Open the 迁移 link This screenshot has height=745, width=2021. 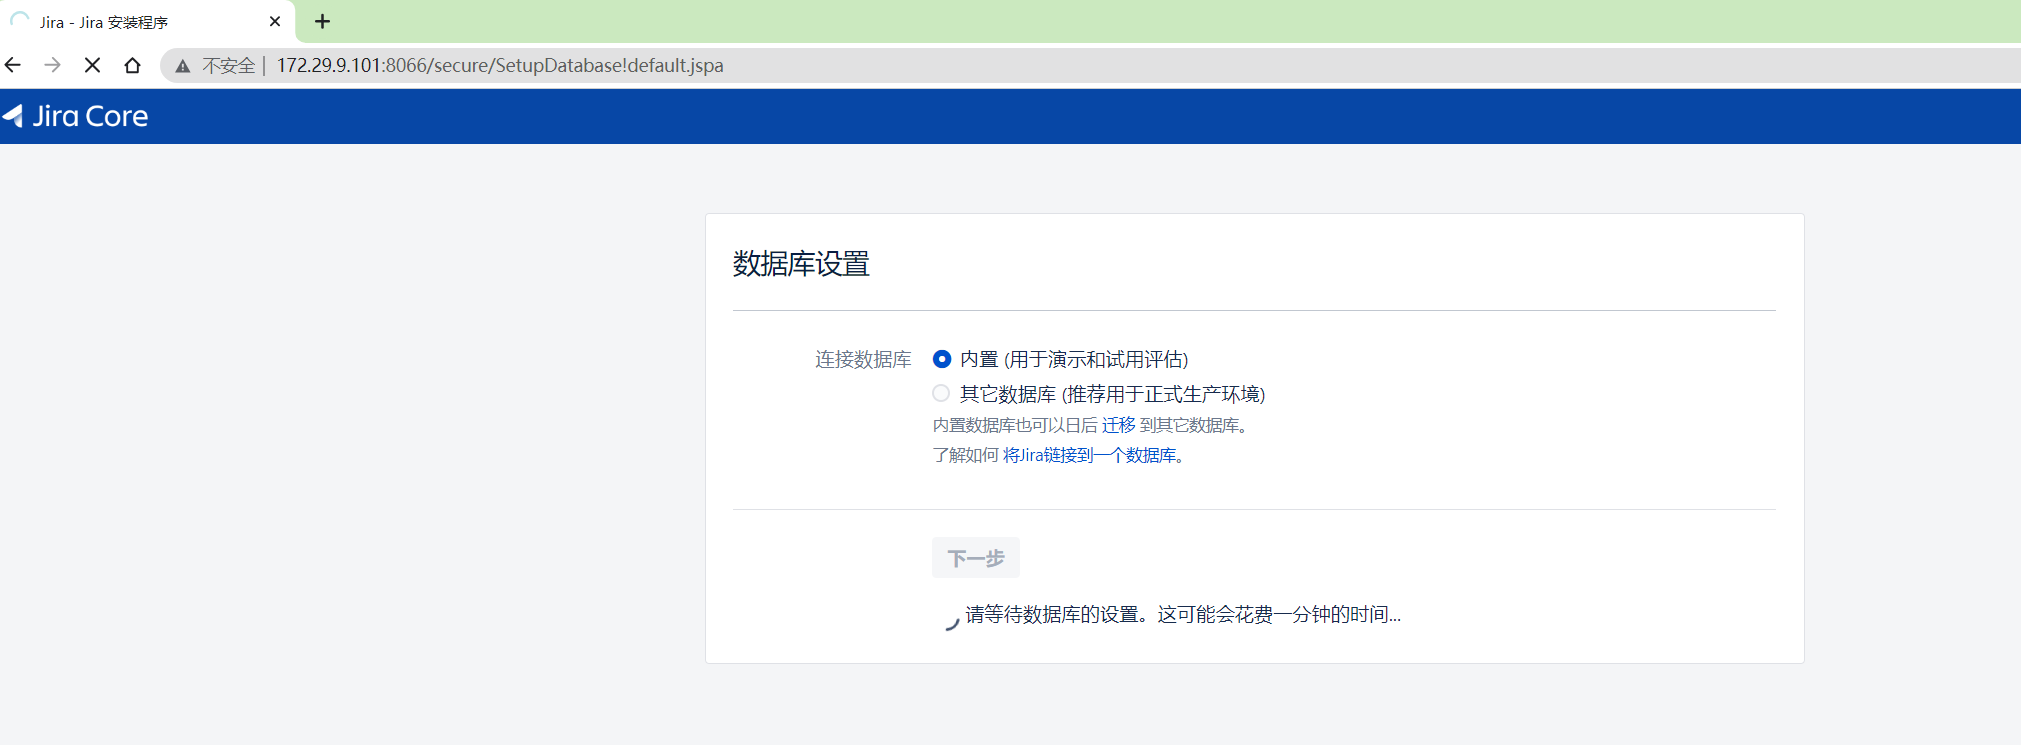point(1118,425)
